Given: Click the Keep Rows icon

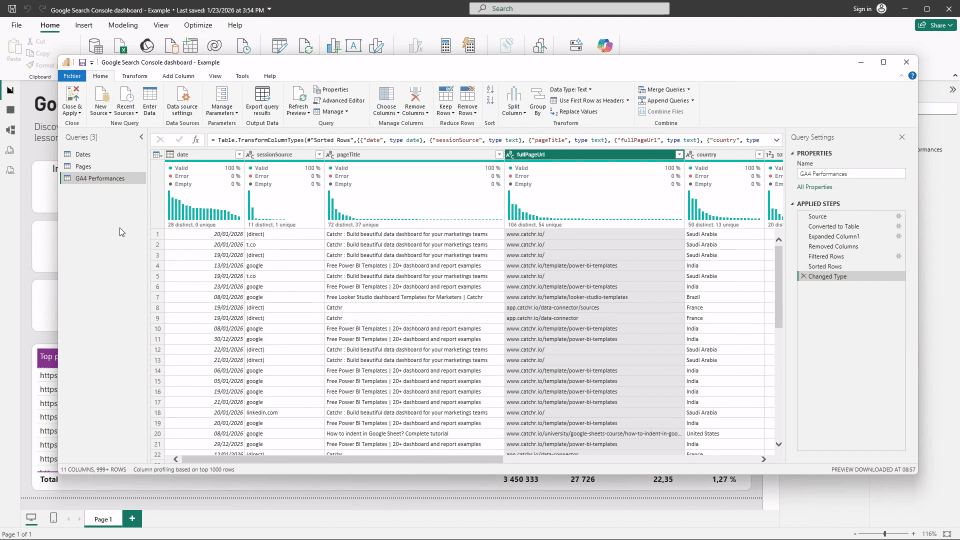Looking at the screenshot, I should (446, 94).
